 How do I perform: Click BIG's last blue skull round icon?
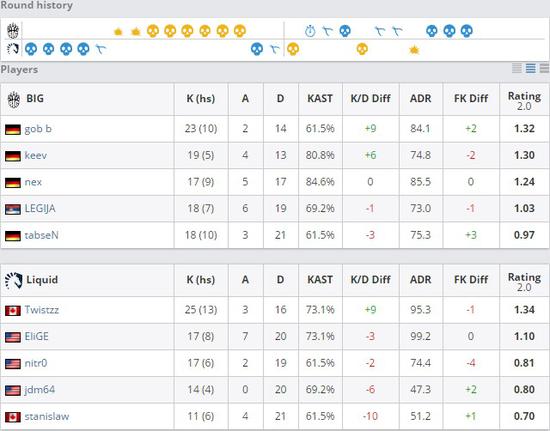[x=467, y=31]
